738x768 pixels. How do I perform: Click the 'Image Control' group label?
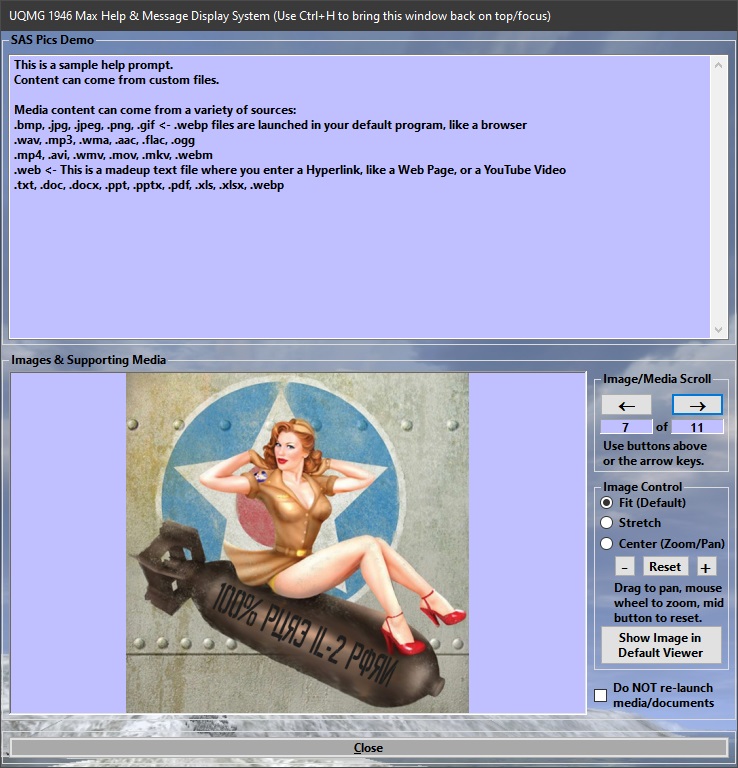tap(642, 486)
